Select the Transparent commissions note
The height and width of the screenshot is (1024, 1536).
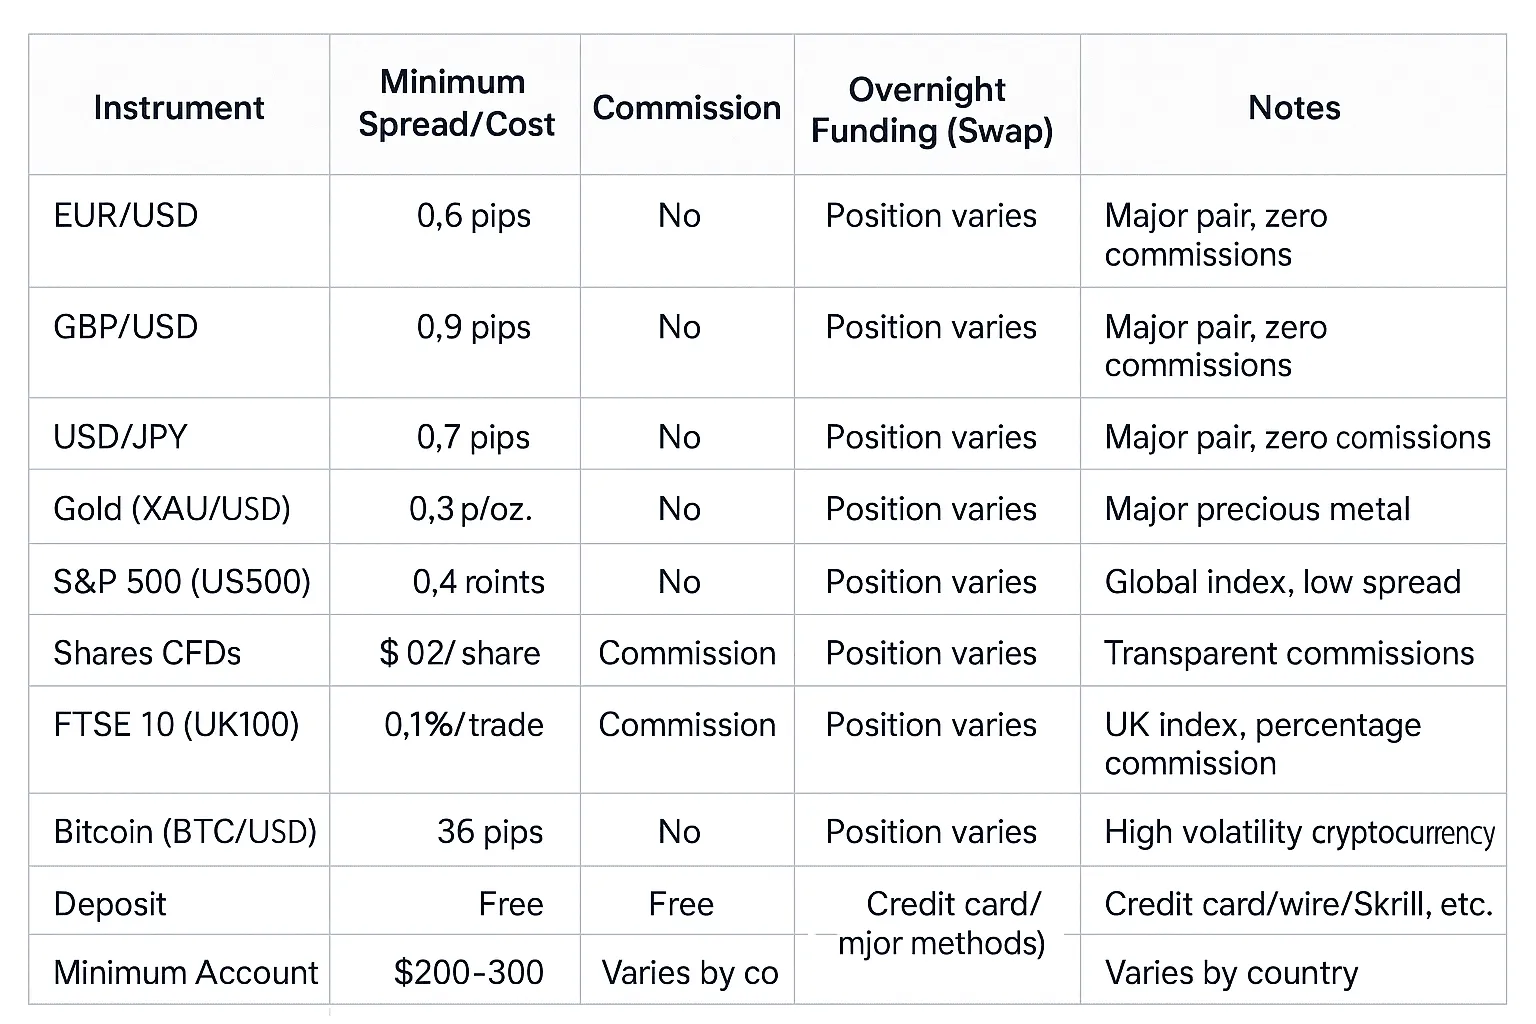tap(1289, 653)
